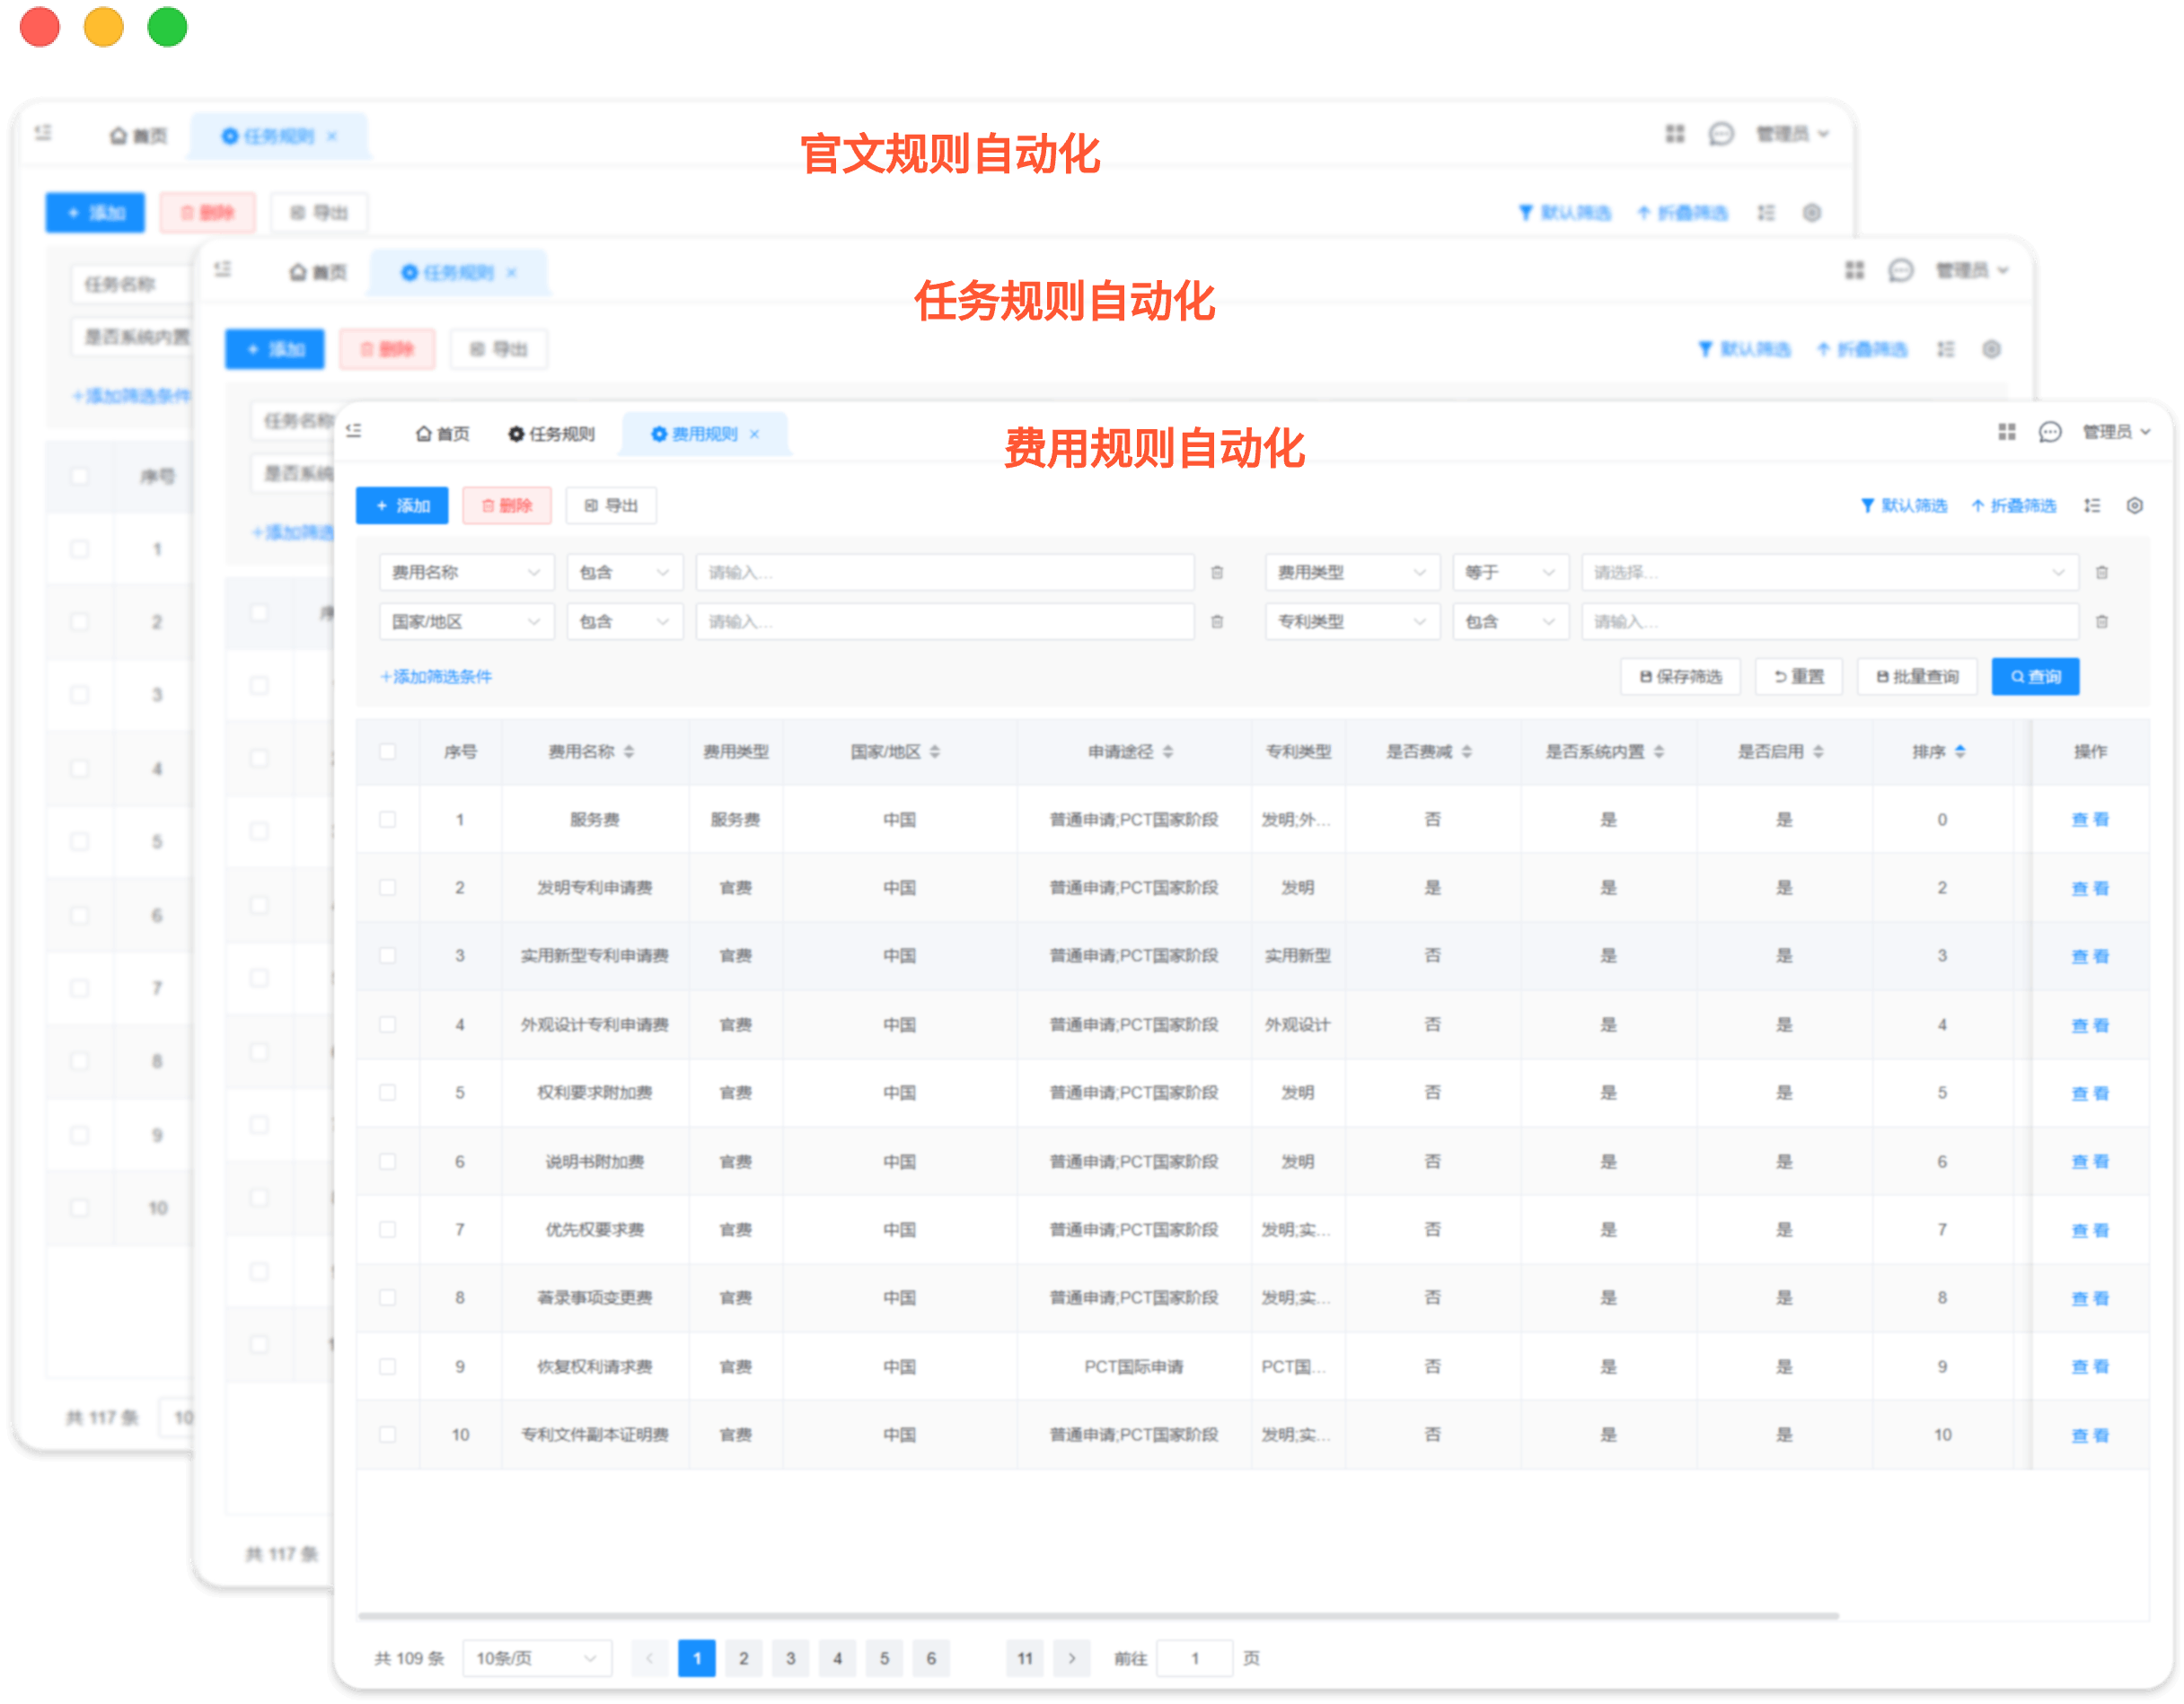Click the export icon on 导出 button
2184x1704 pixels.
tap(590, 505)
